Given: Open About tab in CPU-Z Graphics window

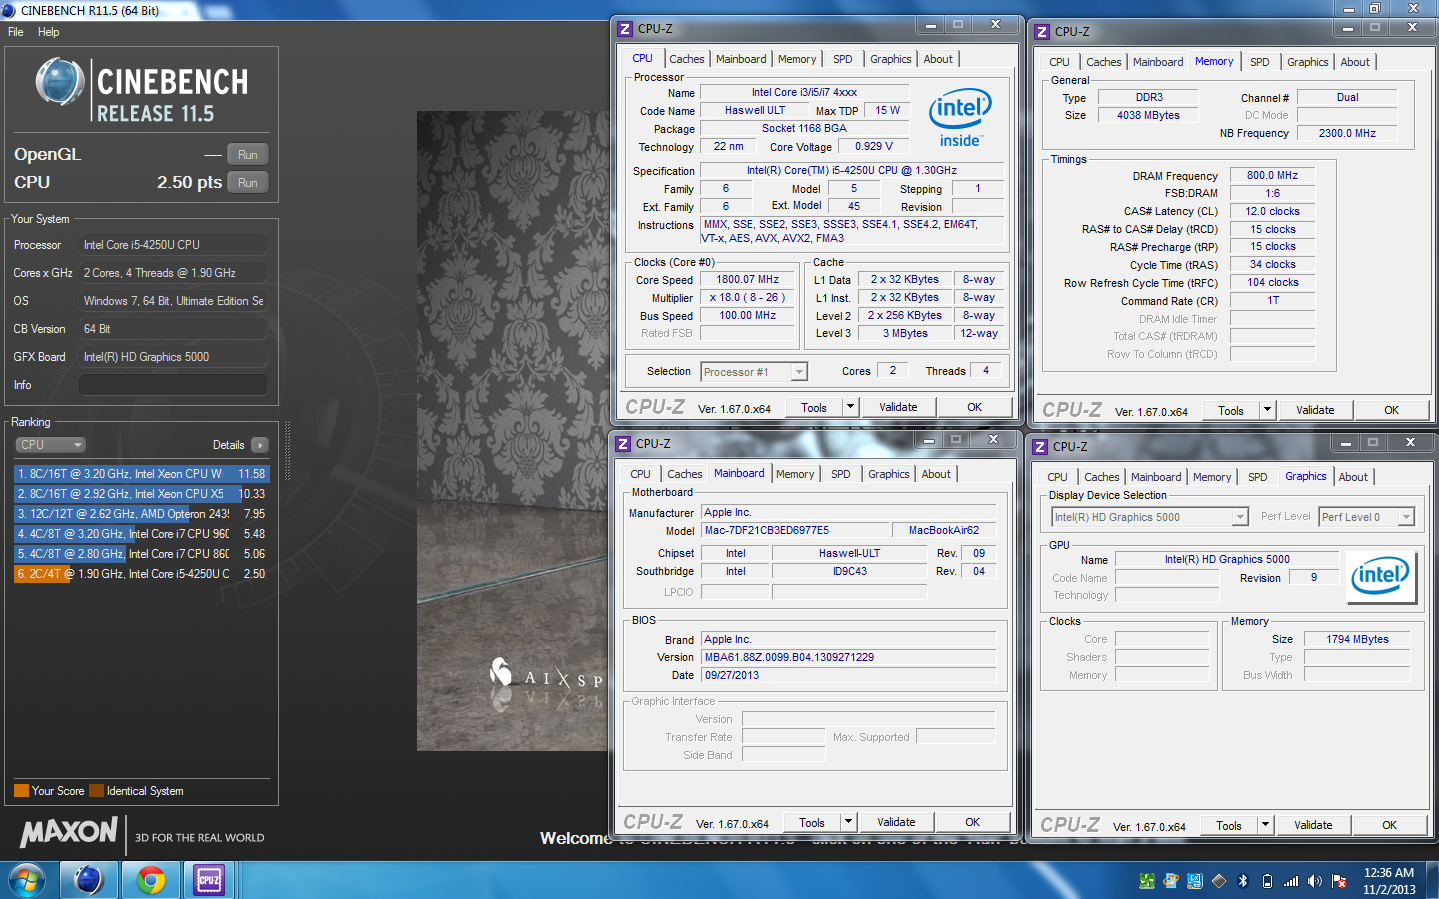Looking at the screenshot, I should [1353, 477].
